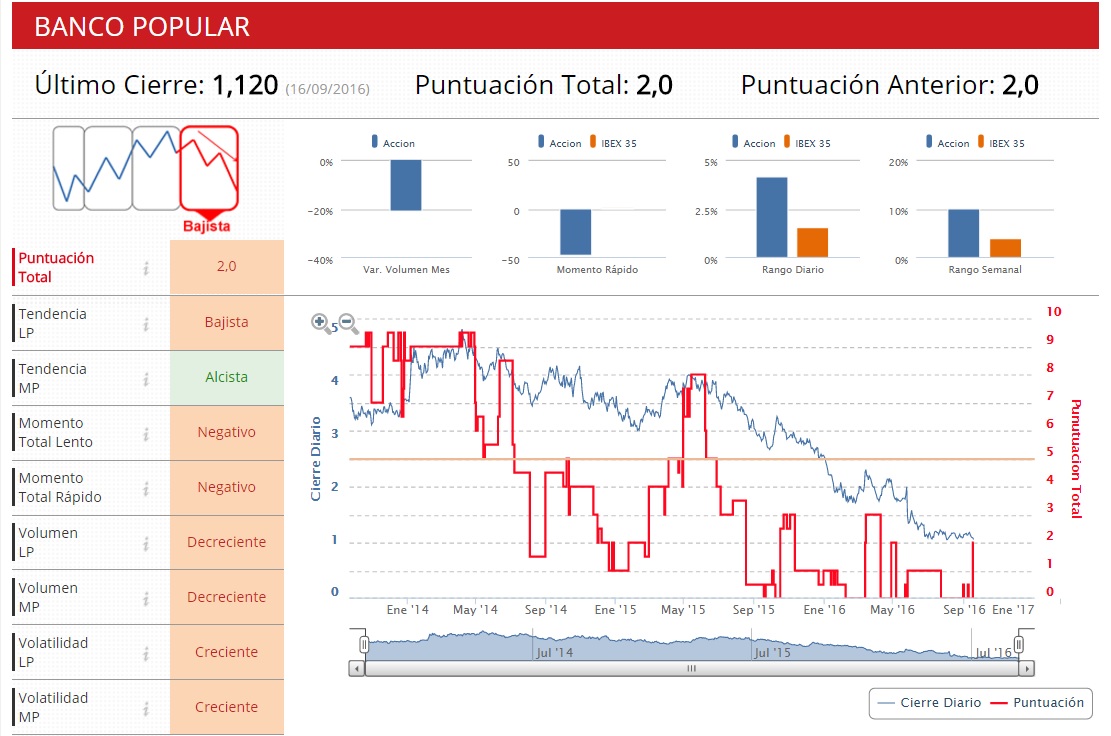Open info icon beside Tendencia LP

pos(146,324)
